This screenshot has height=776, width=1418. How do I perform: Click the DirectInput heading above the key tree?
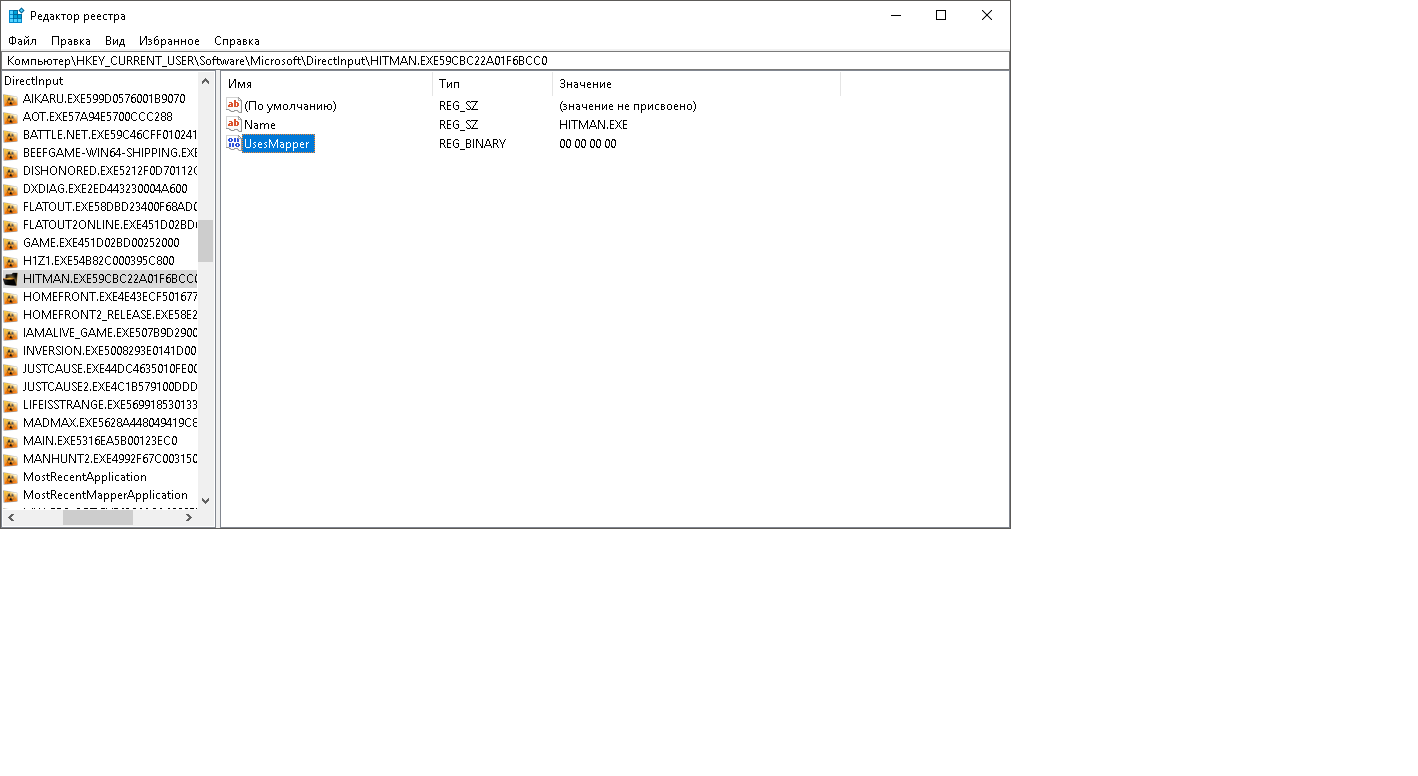tap(34, 81)
